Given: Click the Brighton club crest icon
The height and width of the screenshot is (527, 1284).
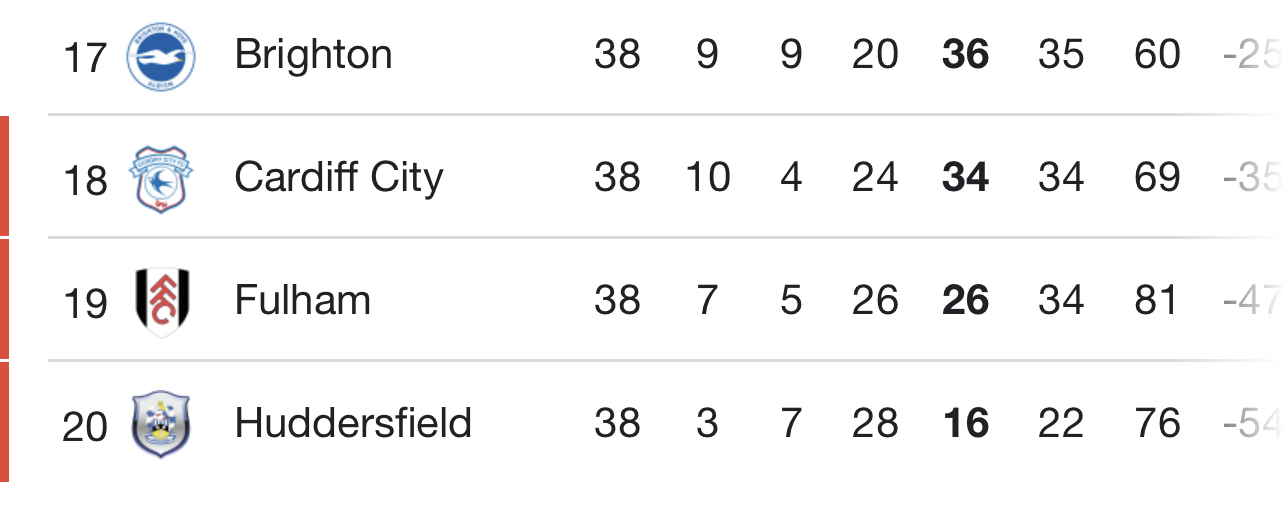Looking at the screenshot, I should click(161, 56).
